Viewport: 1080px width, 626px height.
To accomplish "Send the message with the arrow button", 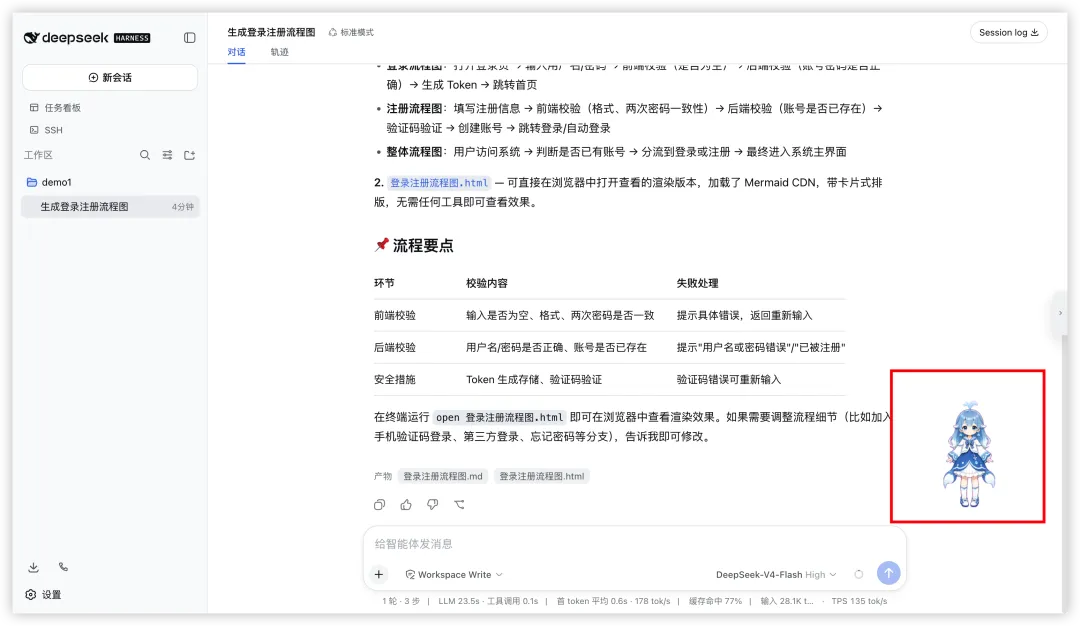I will [x=889, y=573].
